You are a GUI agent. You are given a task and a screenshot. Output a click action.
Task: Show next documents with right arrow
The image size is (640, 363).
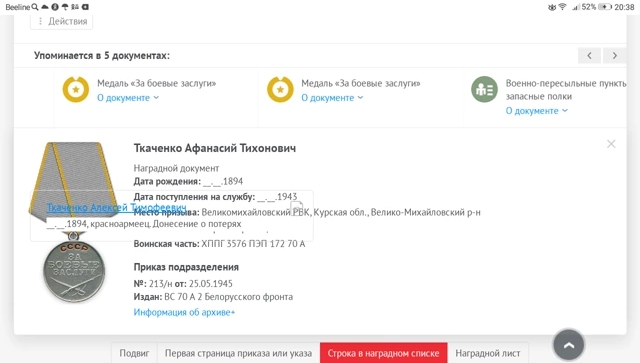(x=615, y=56)
